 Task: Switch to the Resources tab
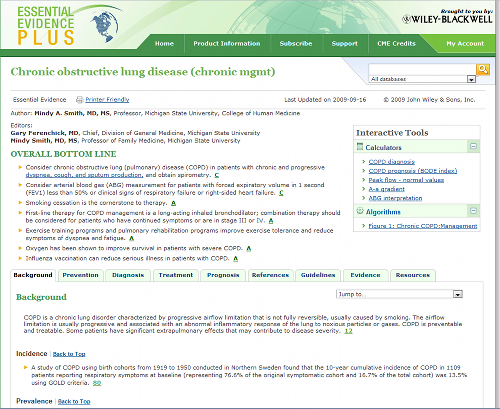click(413, 275)
